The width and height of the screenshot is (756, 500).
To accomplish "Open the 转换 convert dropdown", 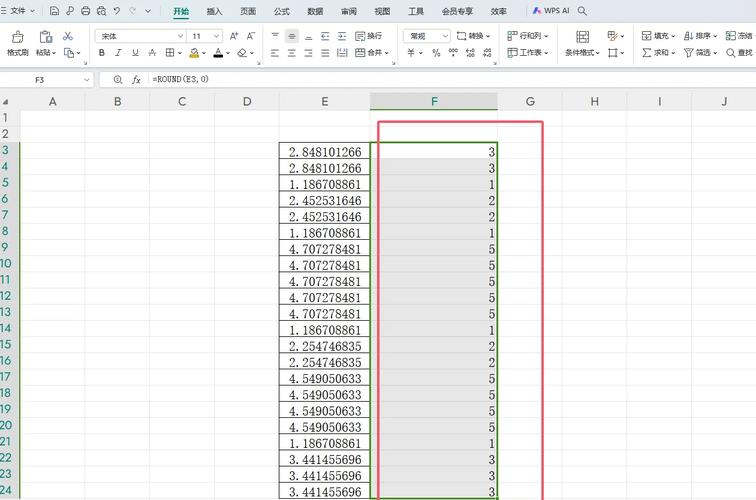I will [473, 36].
